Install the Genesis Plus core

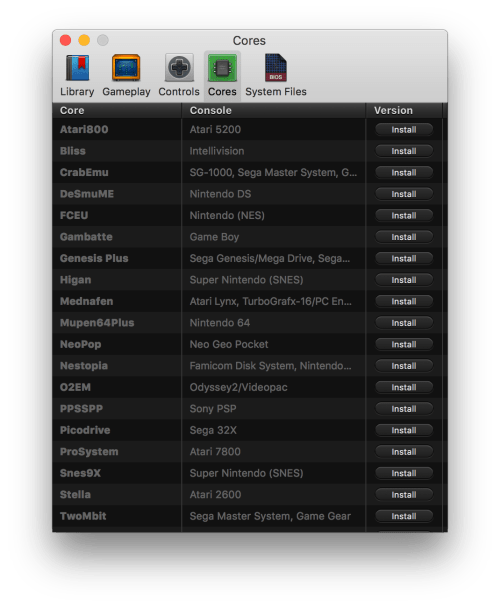coord(404,259)
